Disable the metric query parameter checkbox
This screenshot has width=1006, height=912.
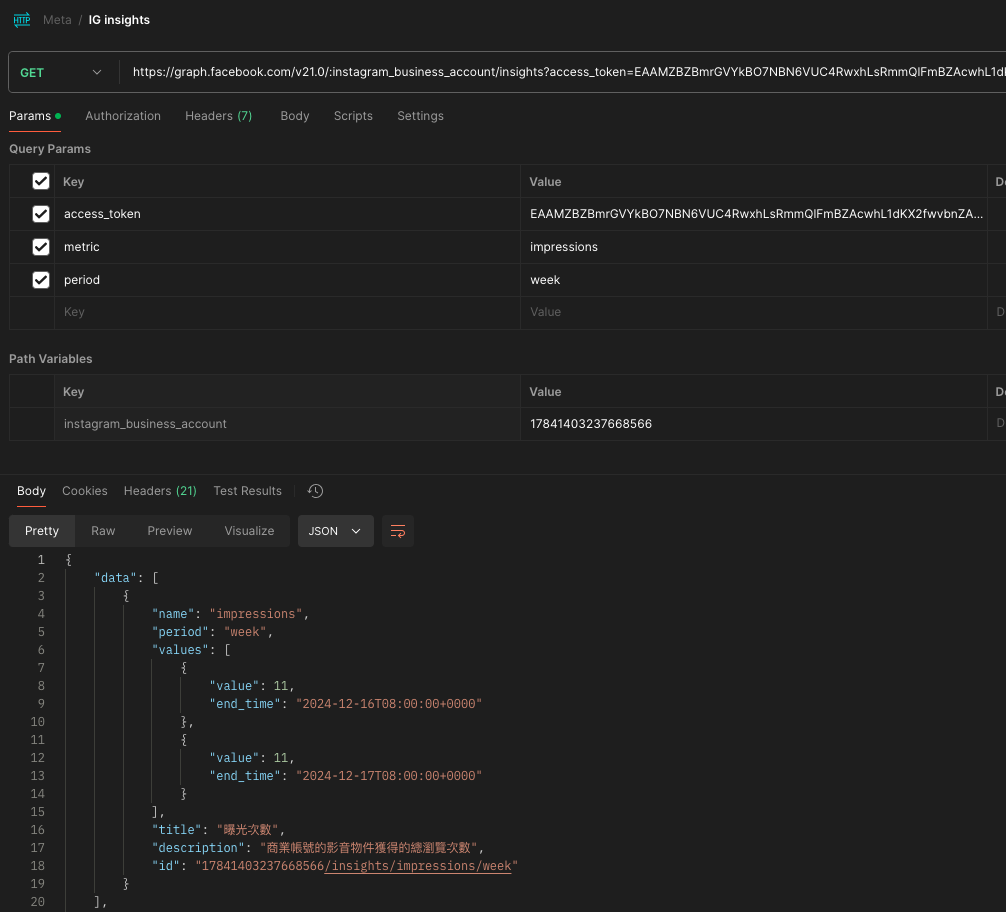click(40, 247)
